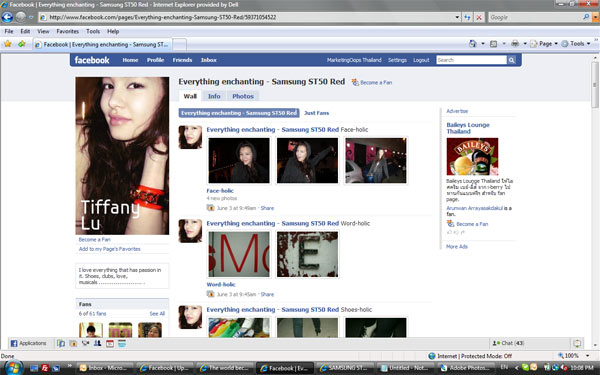Click the IE Back navigation arrow

(7, 17)
